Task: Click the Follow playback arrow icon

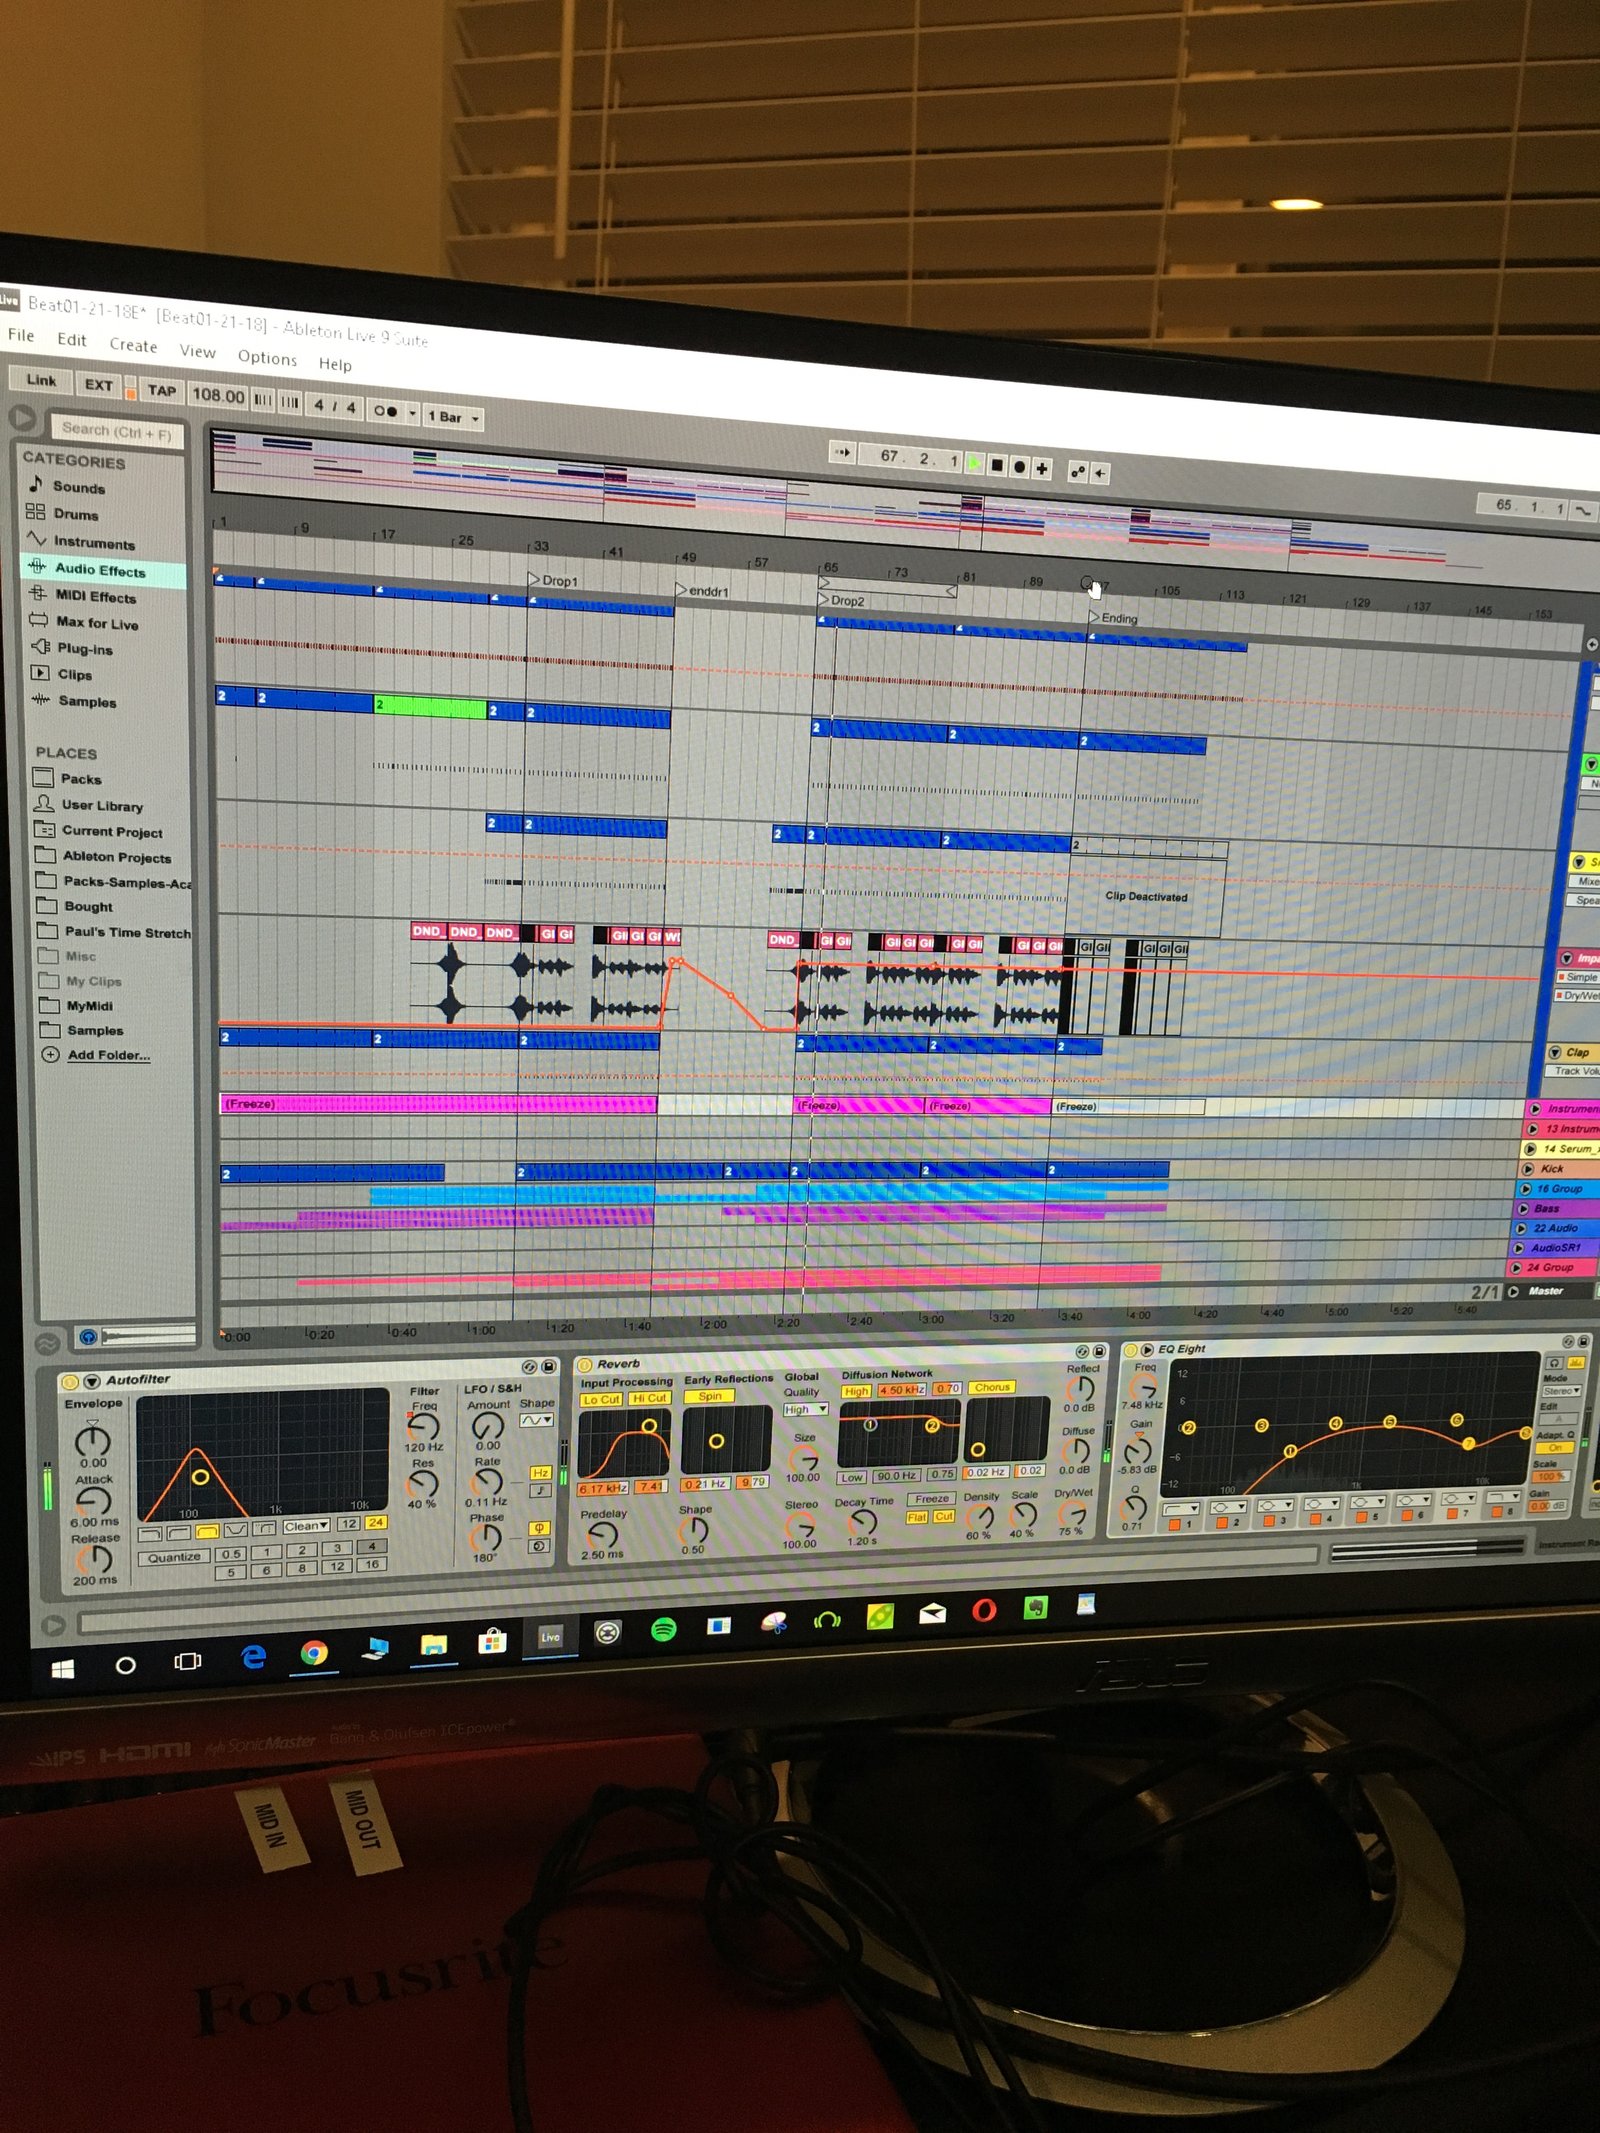Action: (x=843, y=453)
